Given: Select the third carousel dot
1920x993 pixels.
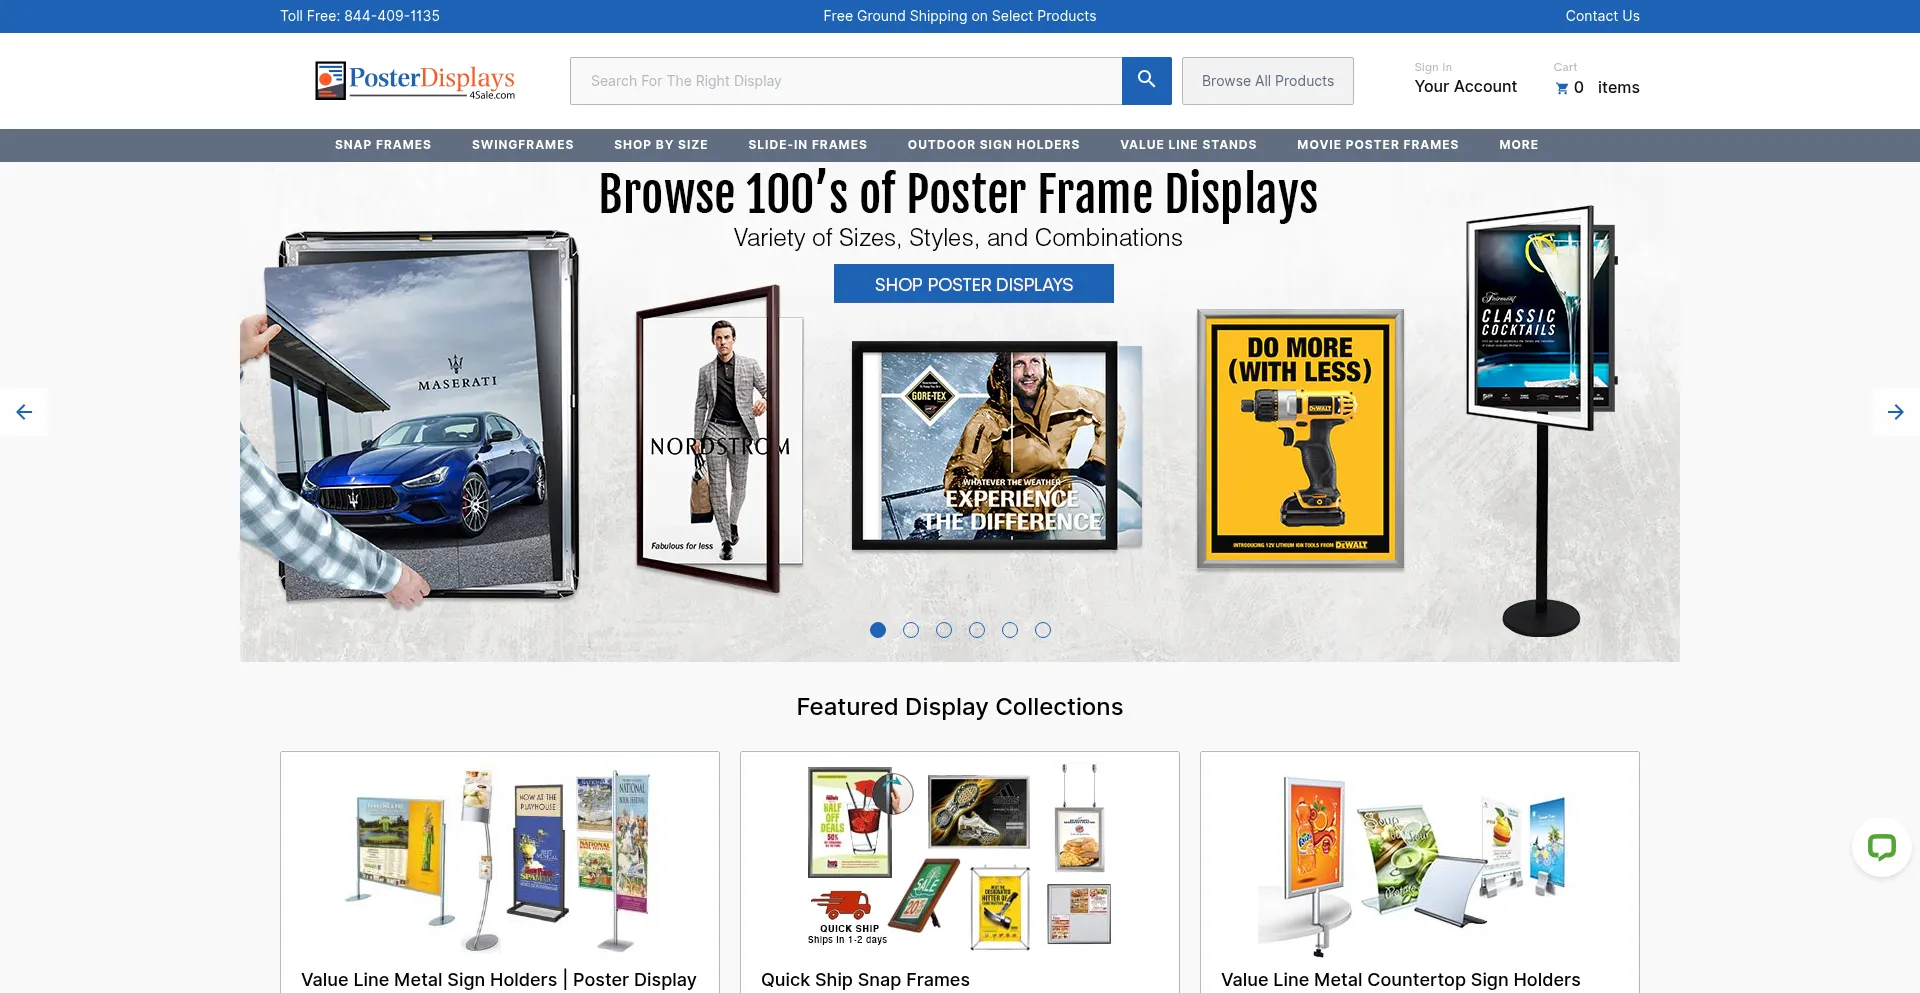Looking at the screenshot, I should tap(944, 630).
